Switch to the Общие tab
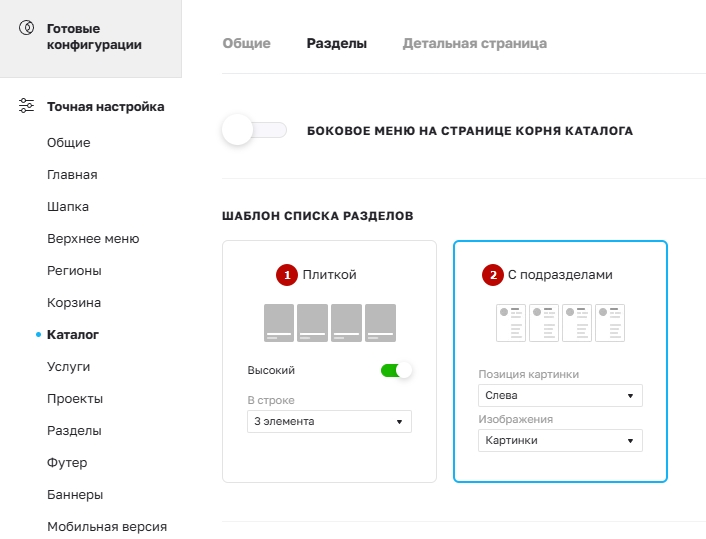706x539 pixels. pyautogui.click(x=246, y=43)
